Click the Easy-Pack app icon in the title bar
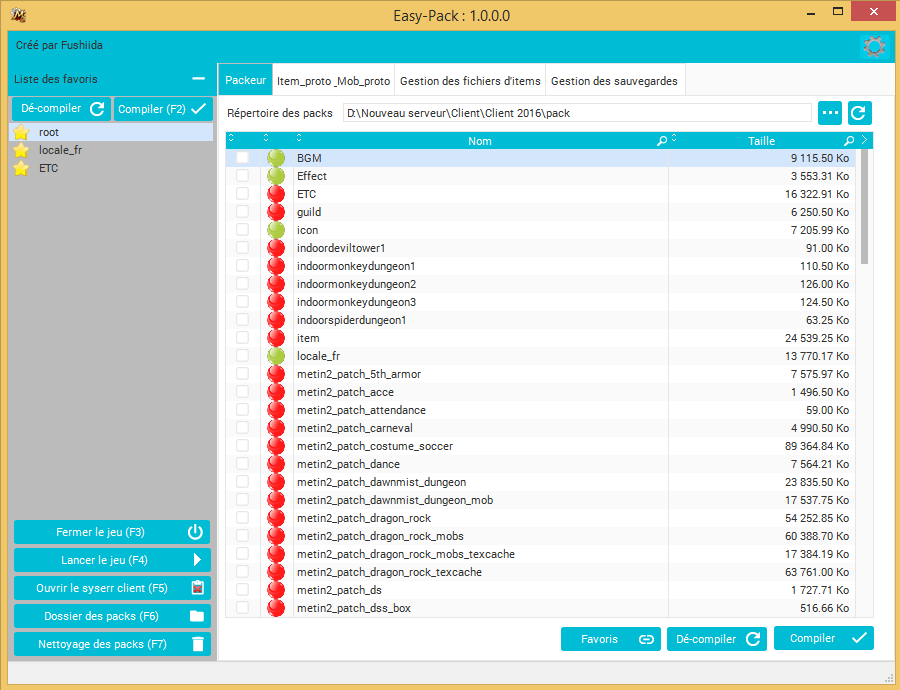 point(18,14)
